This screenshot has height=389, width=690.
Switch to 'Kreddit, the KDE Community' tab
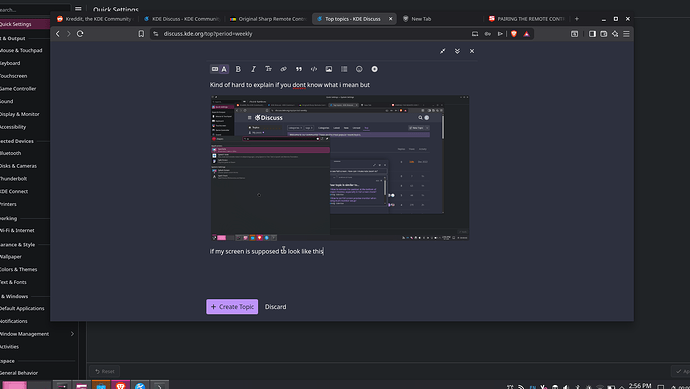point(94,19)
